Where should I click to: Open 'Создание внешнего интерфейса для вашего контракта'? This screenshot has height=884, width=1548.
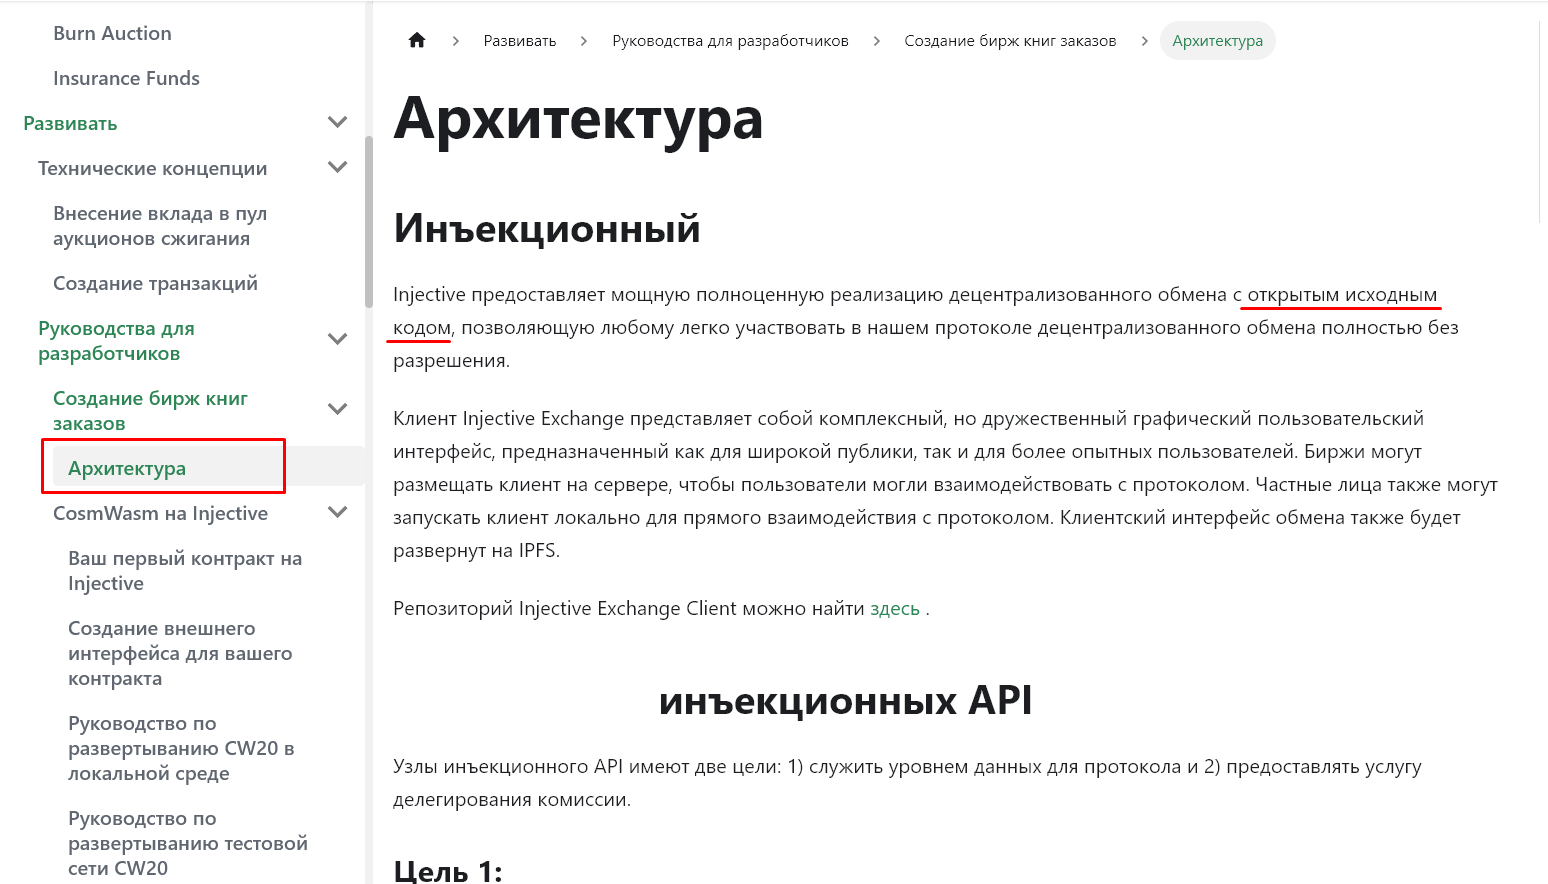tap(180, 653)
